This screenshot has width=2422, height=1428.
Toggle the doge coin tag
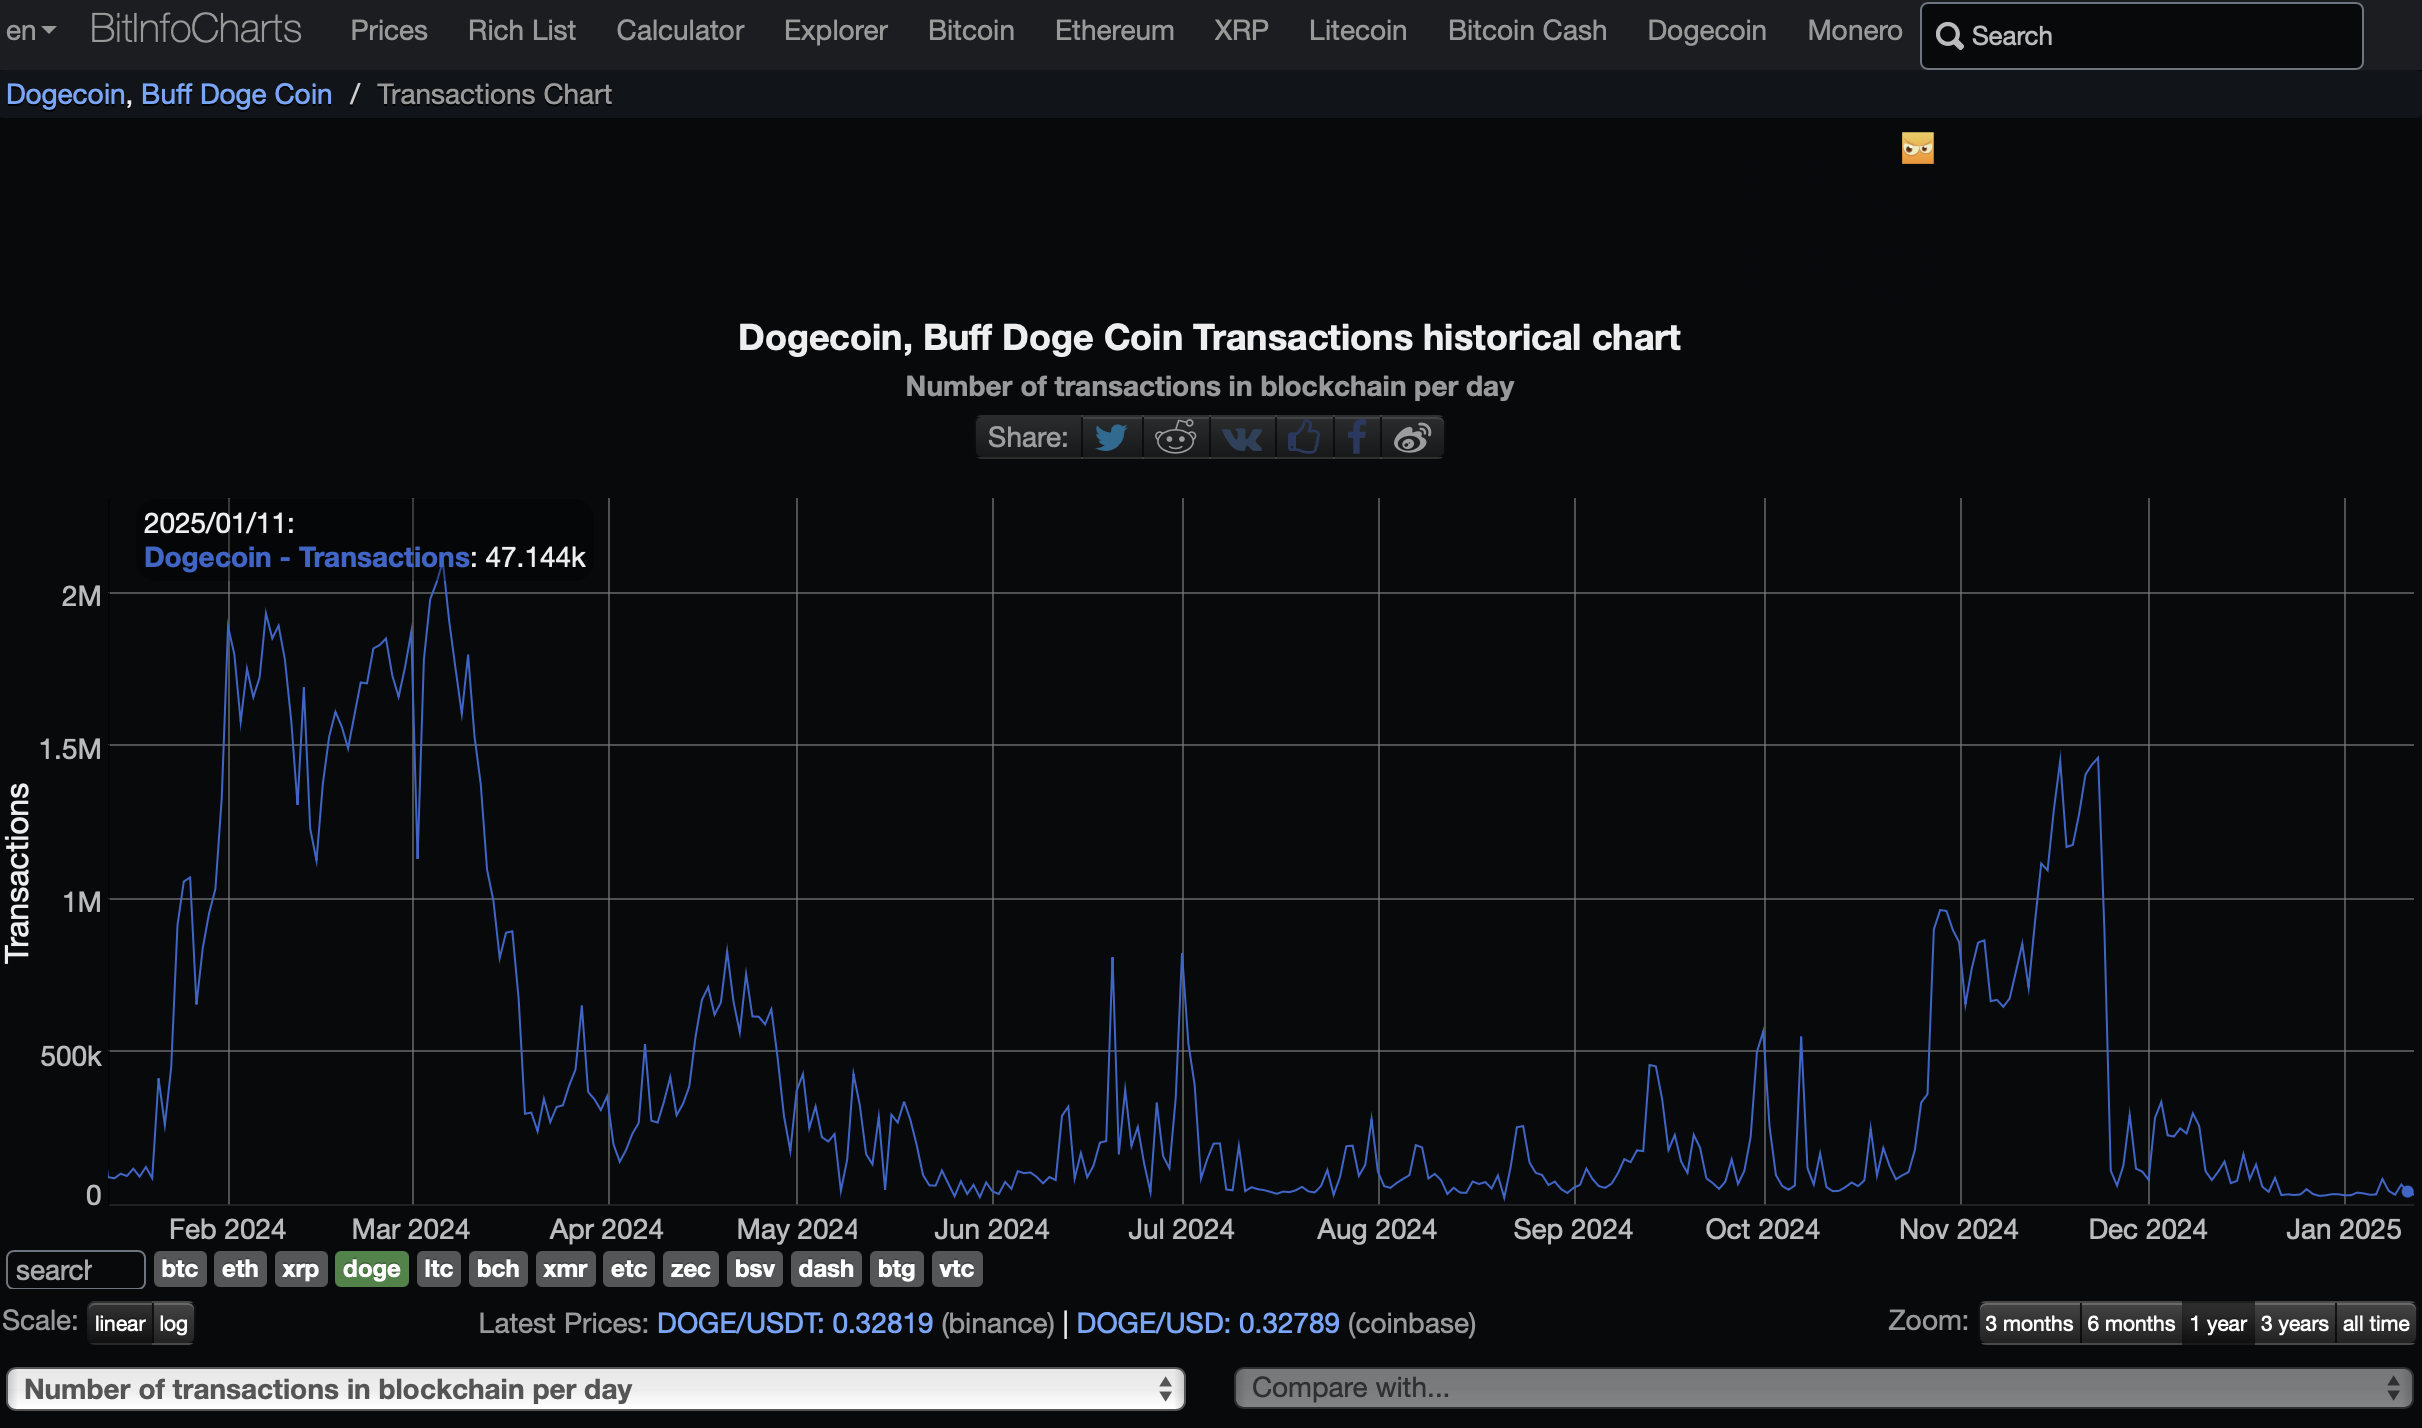[371, 1269]
